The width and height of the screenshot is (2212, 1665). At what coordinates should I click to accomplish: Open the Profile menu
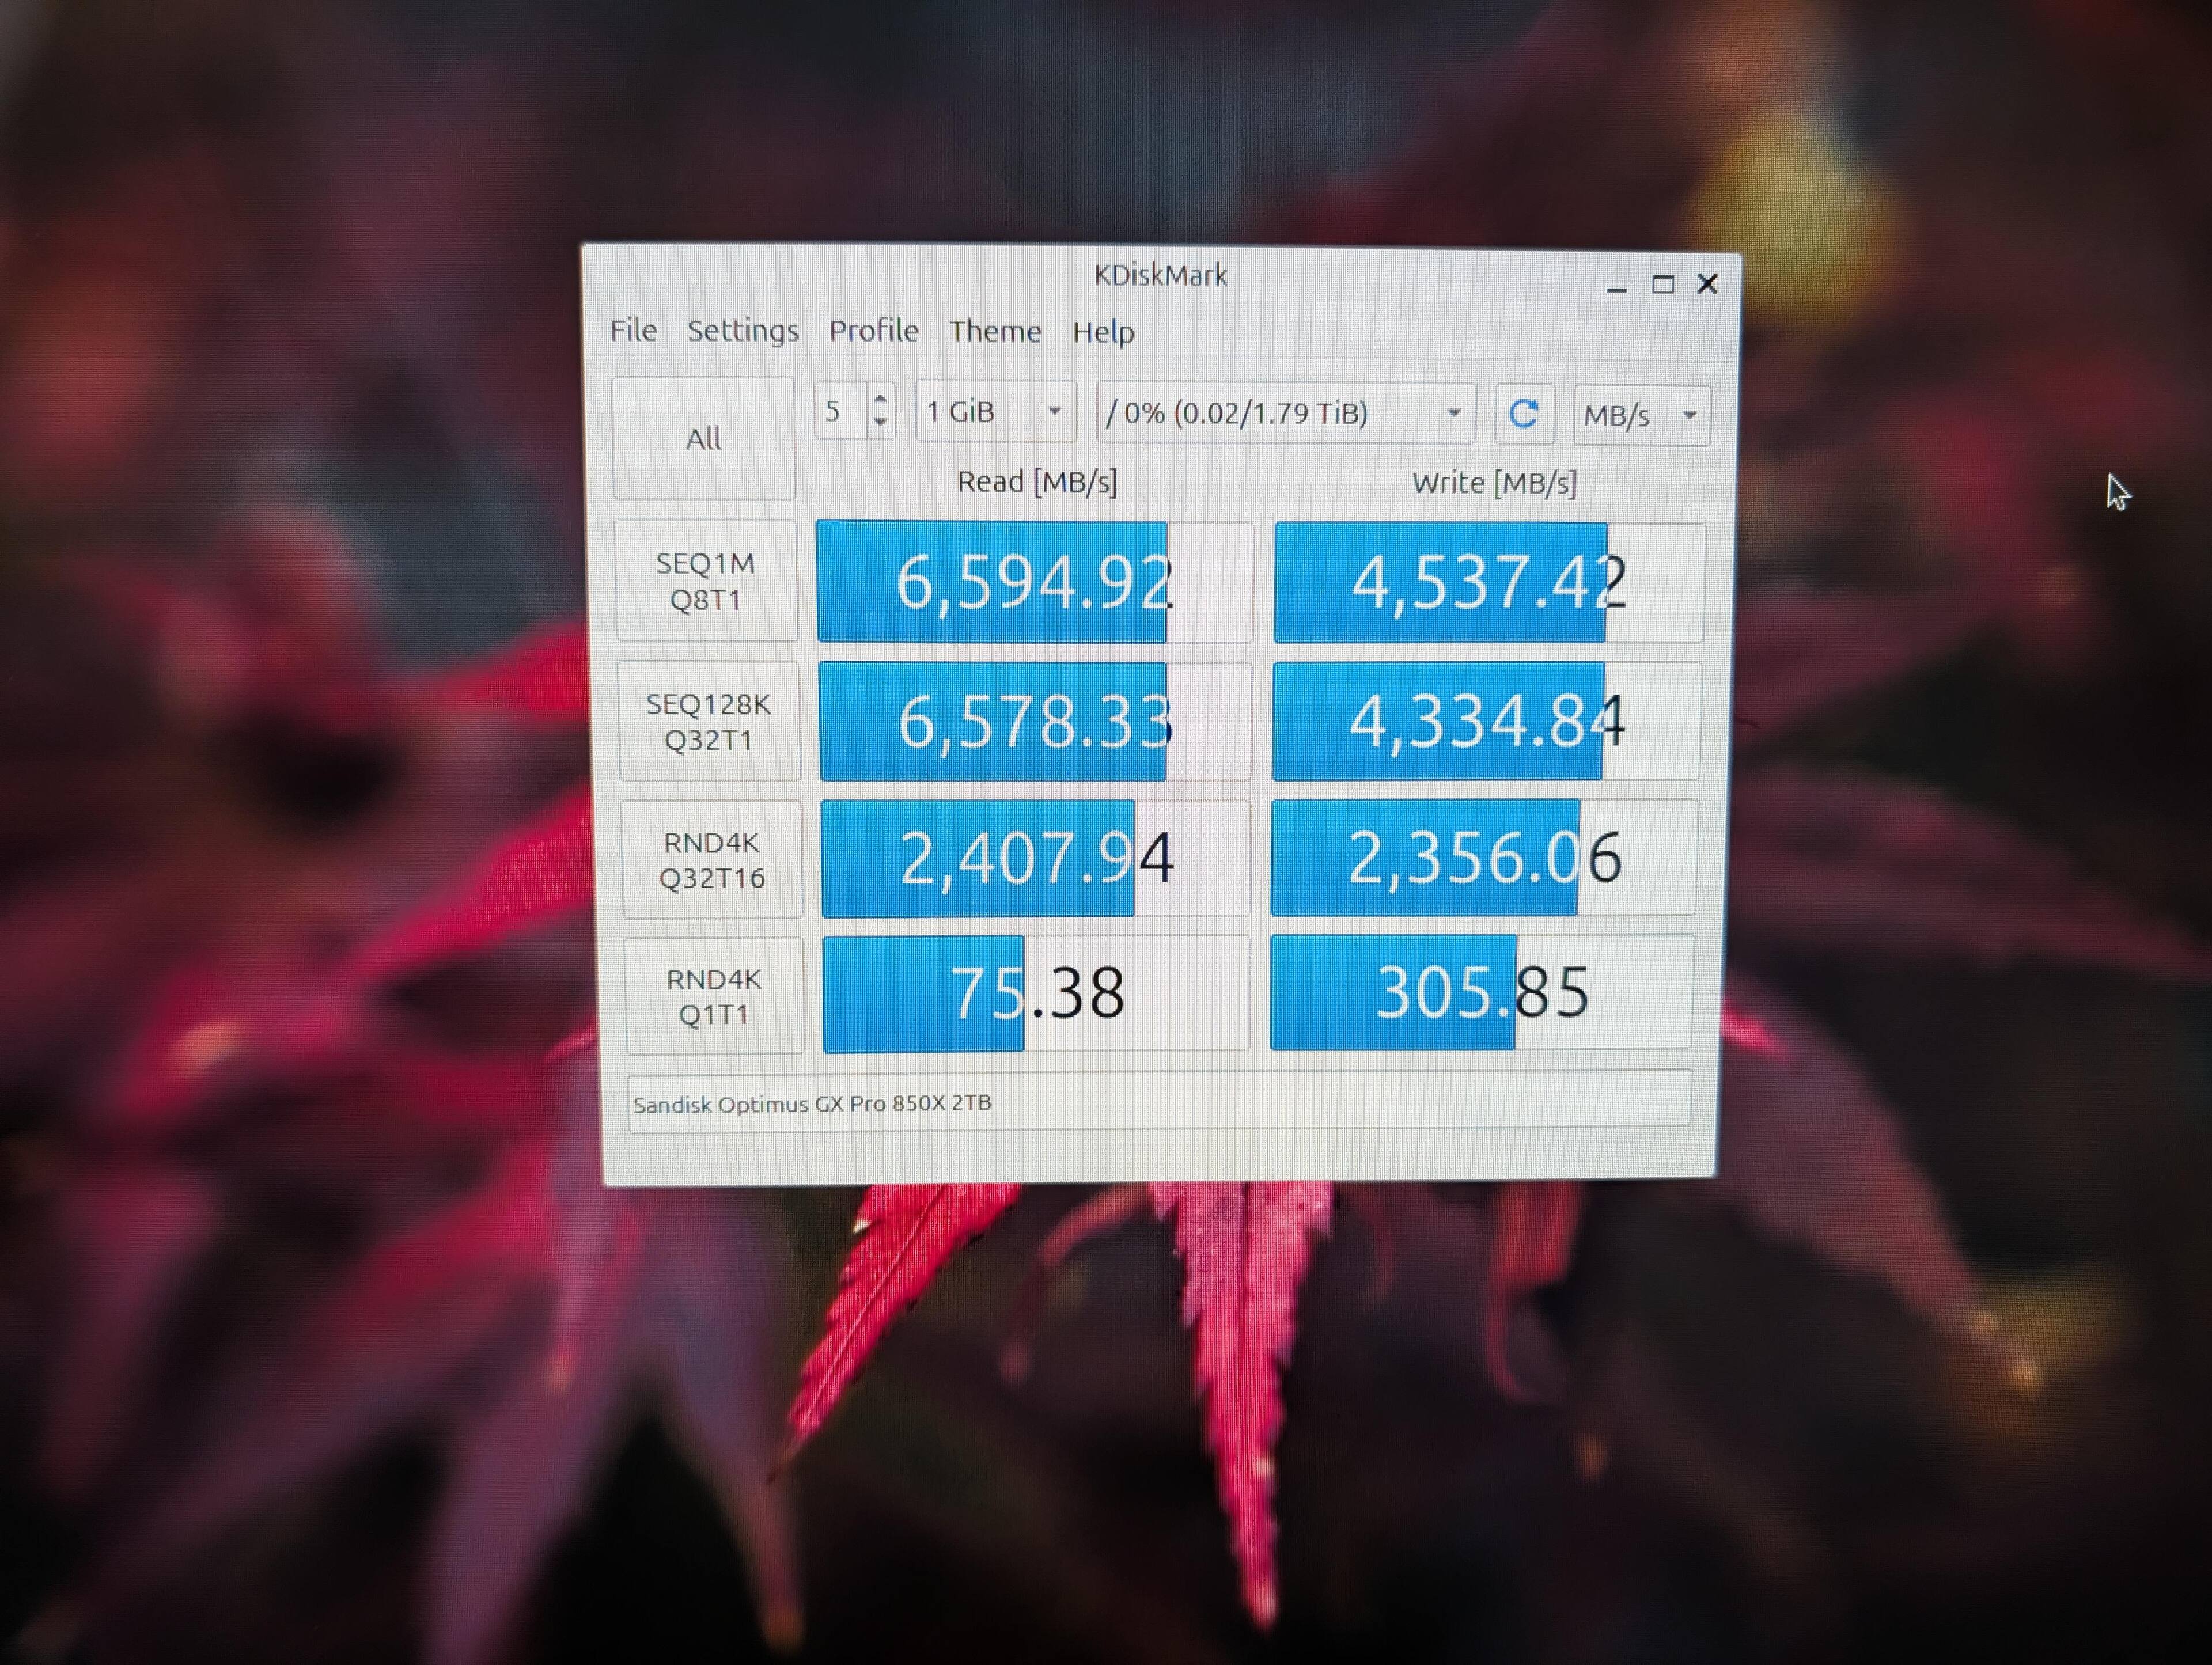[x=873, y=331]
